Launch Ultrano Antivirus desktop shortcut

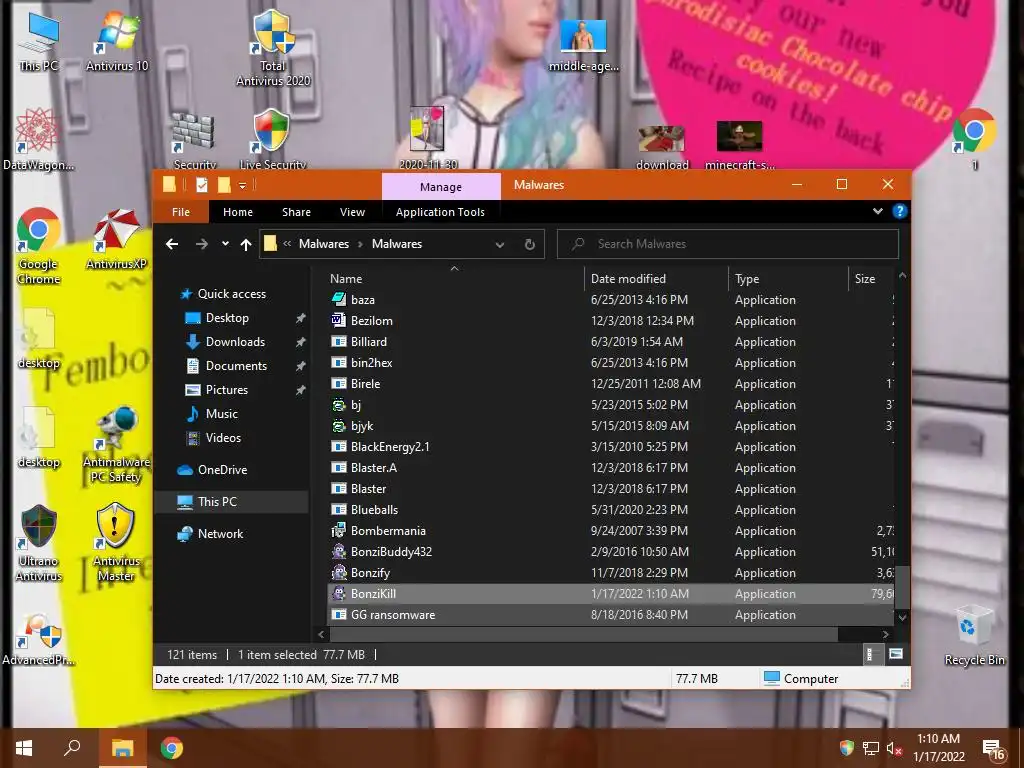point(39,542)
